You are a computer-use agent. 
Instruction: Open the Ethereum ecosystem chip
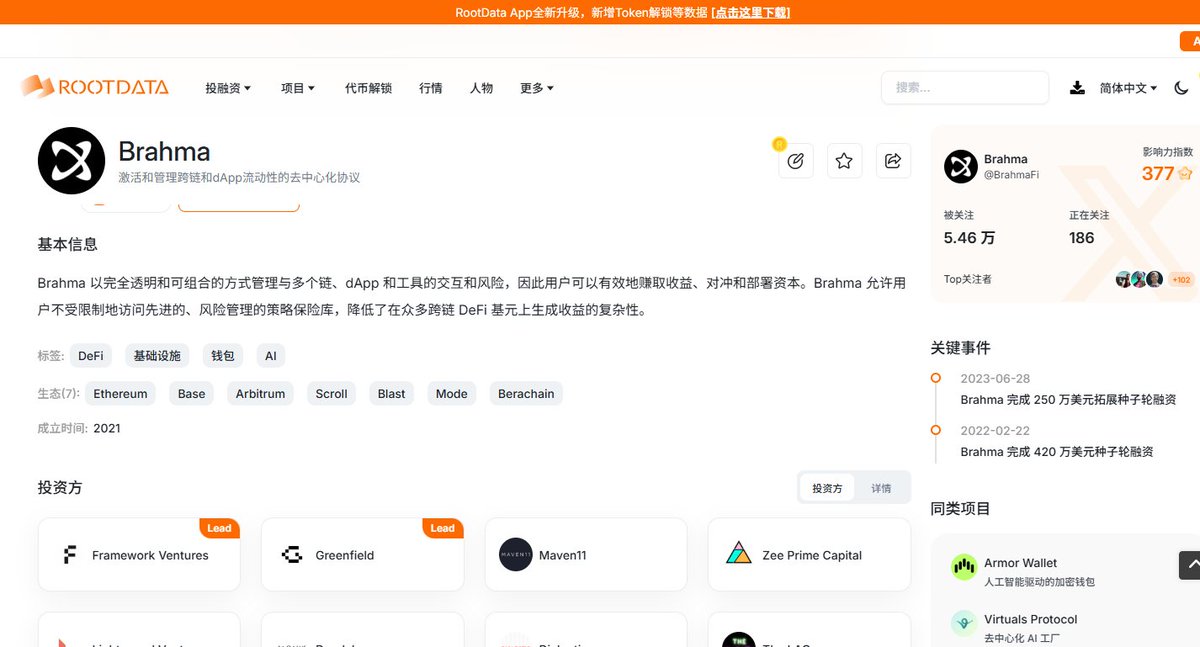click(120, 393)
